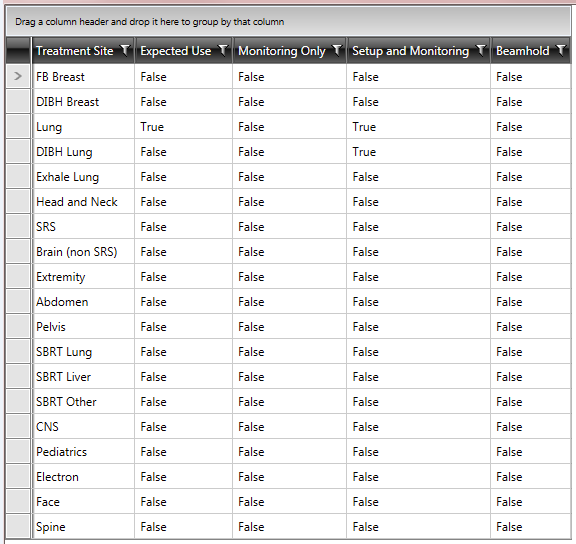The width and height of the screenshot is (576, 544).
Task: Select the Brain (non SRS) cell
Action: pos(83,251)
